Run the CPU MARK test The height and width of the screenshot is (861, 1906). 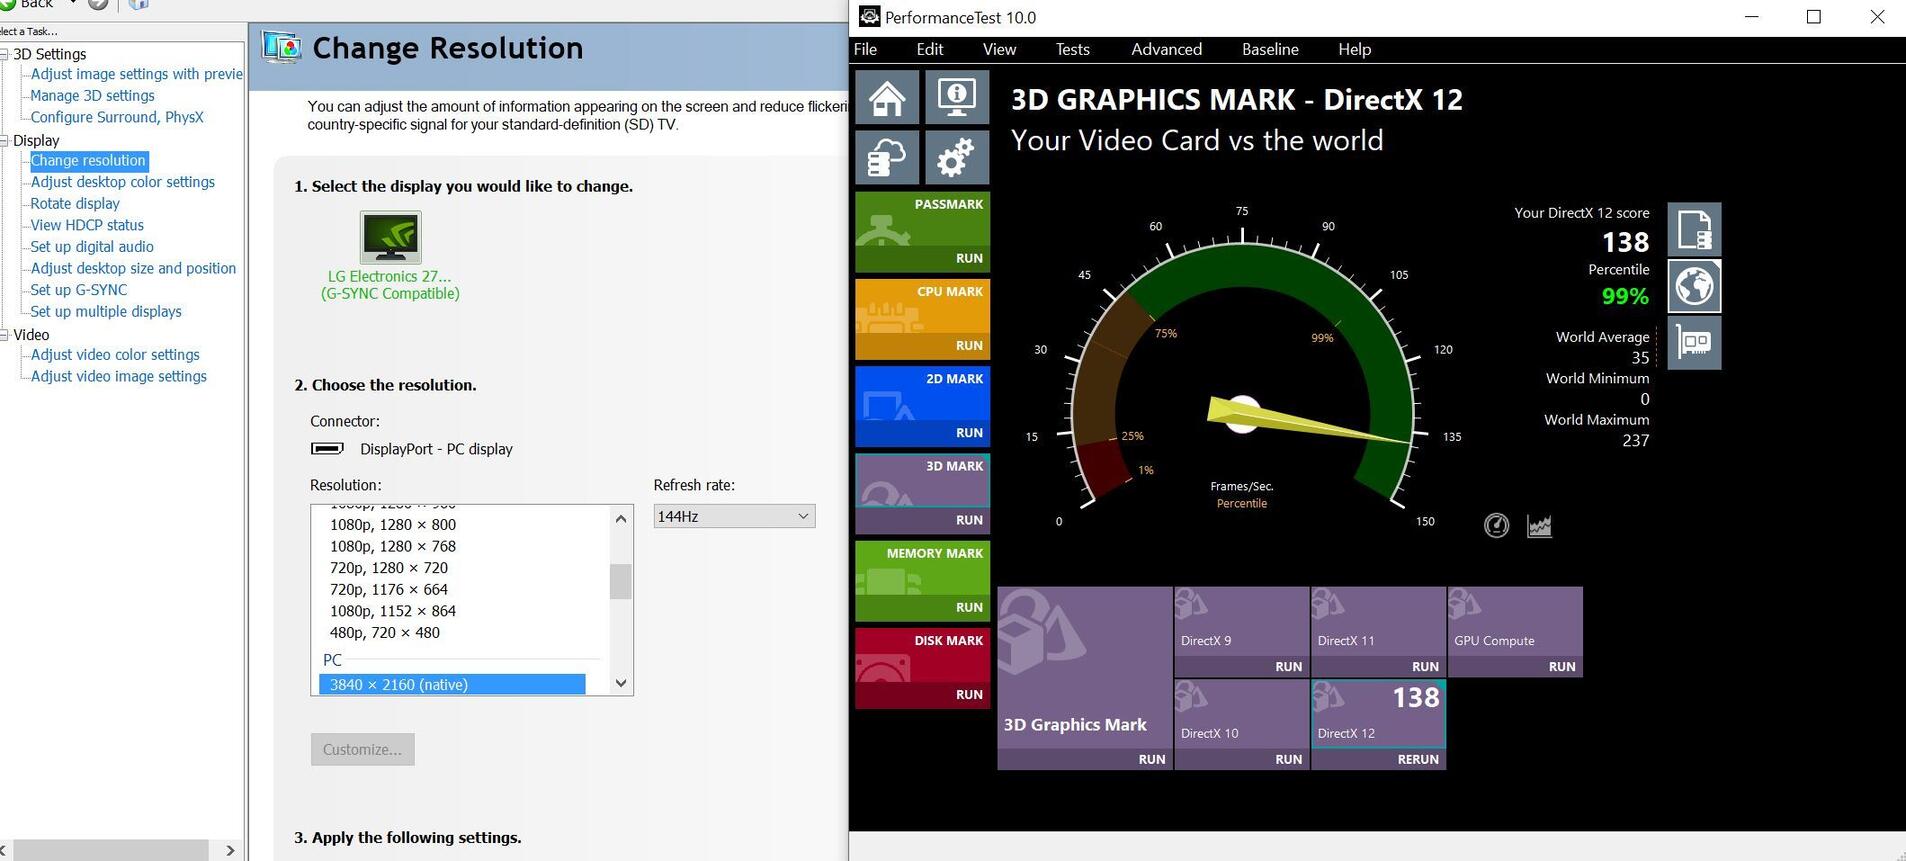point(969,345)
